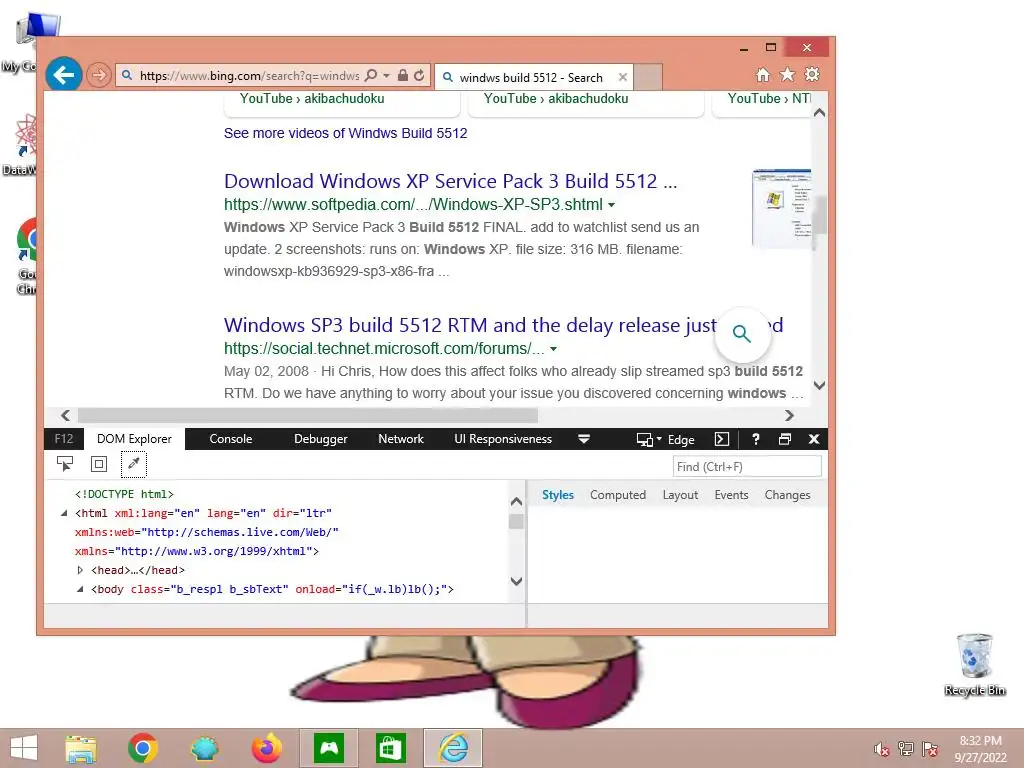Open Download Windows XP Service Pack 3 link

point(451,181)
